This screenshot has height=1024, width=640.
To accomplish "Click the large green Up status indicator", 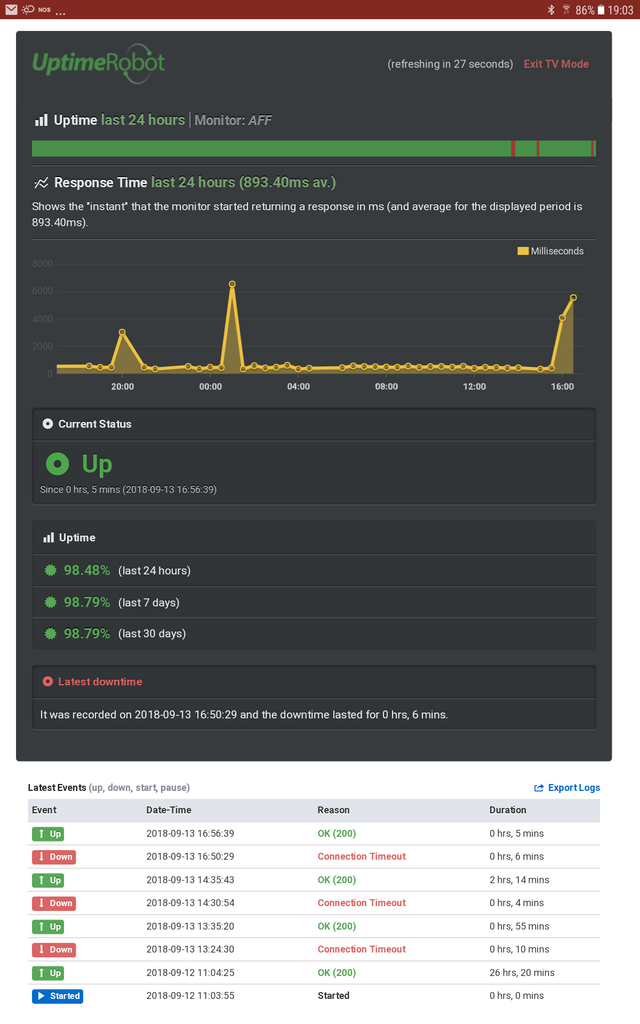I will (57, 464).
